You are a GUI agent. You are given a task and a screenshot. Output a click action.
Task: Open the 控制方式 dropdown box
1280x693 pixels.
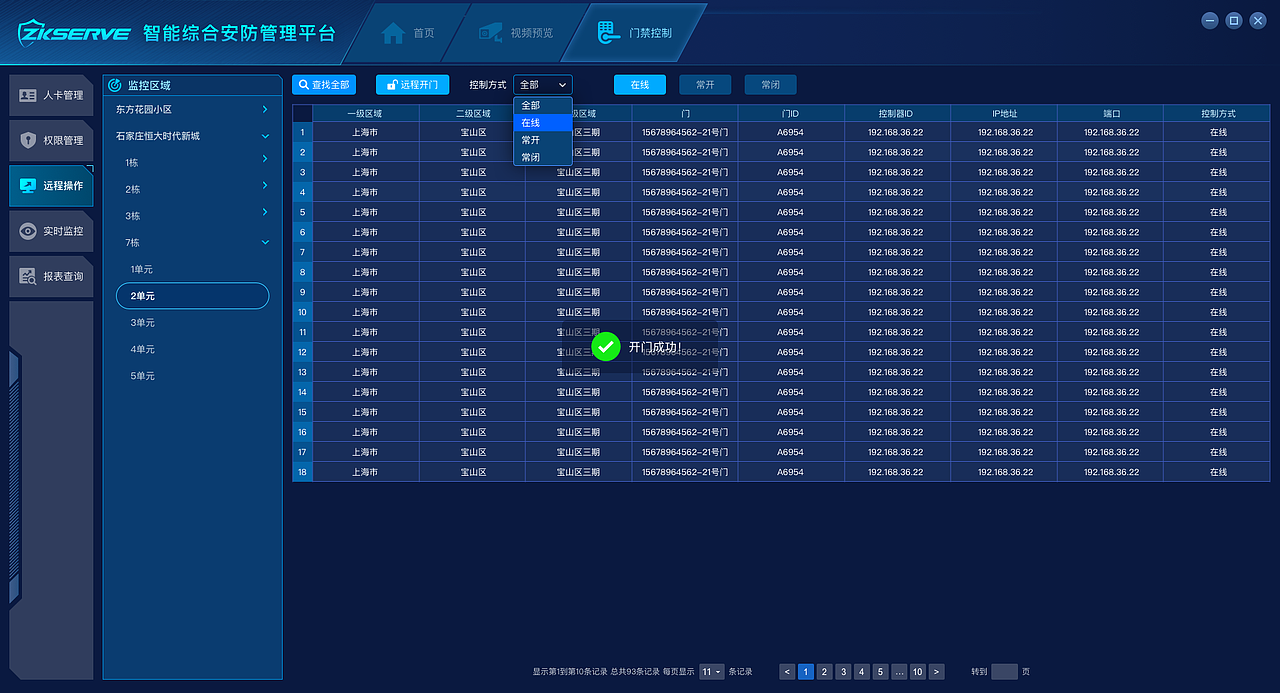tap(543, 85)
